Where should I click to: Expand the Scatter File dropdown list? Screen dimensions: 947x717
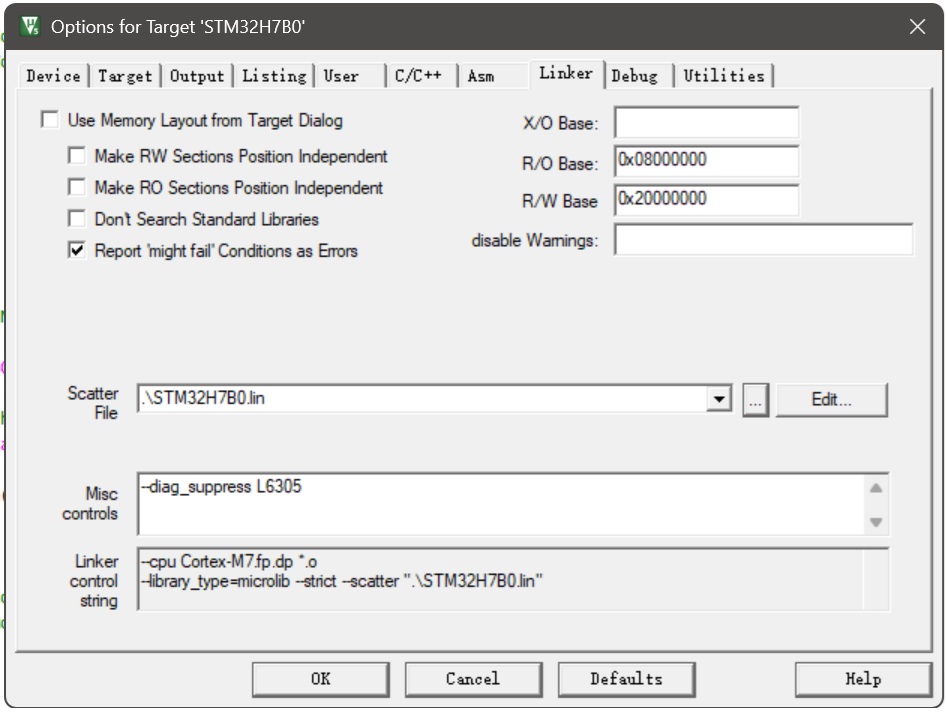[x=718, y=400]
